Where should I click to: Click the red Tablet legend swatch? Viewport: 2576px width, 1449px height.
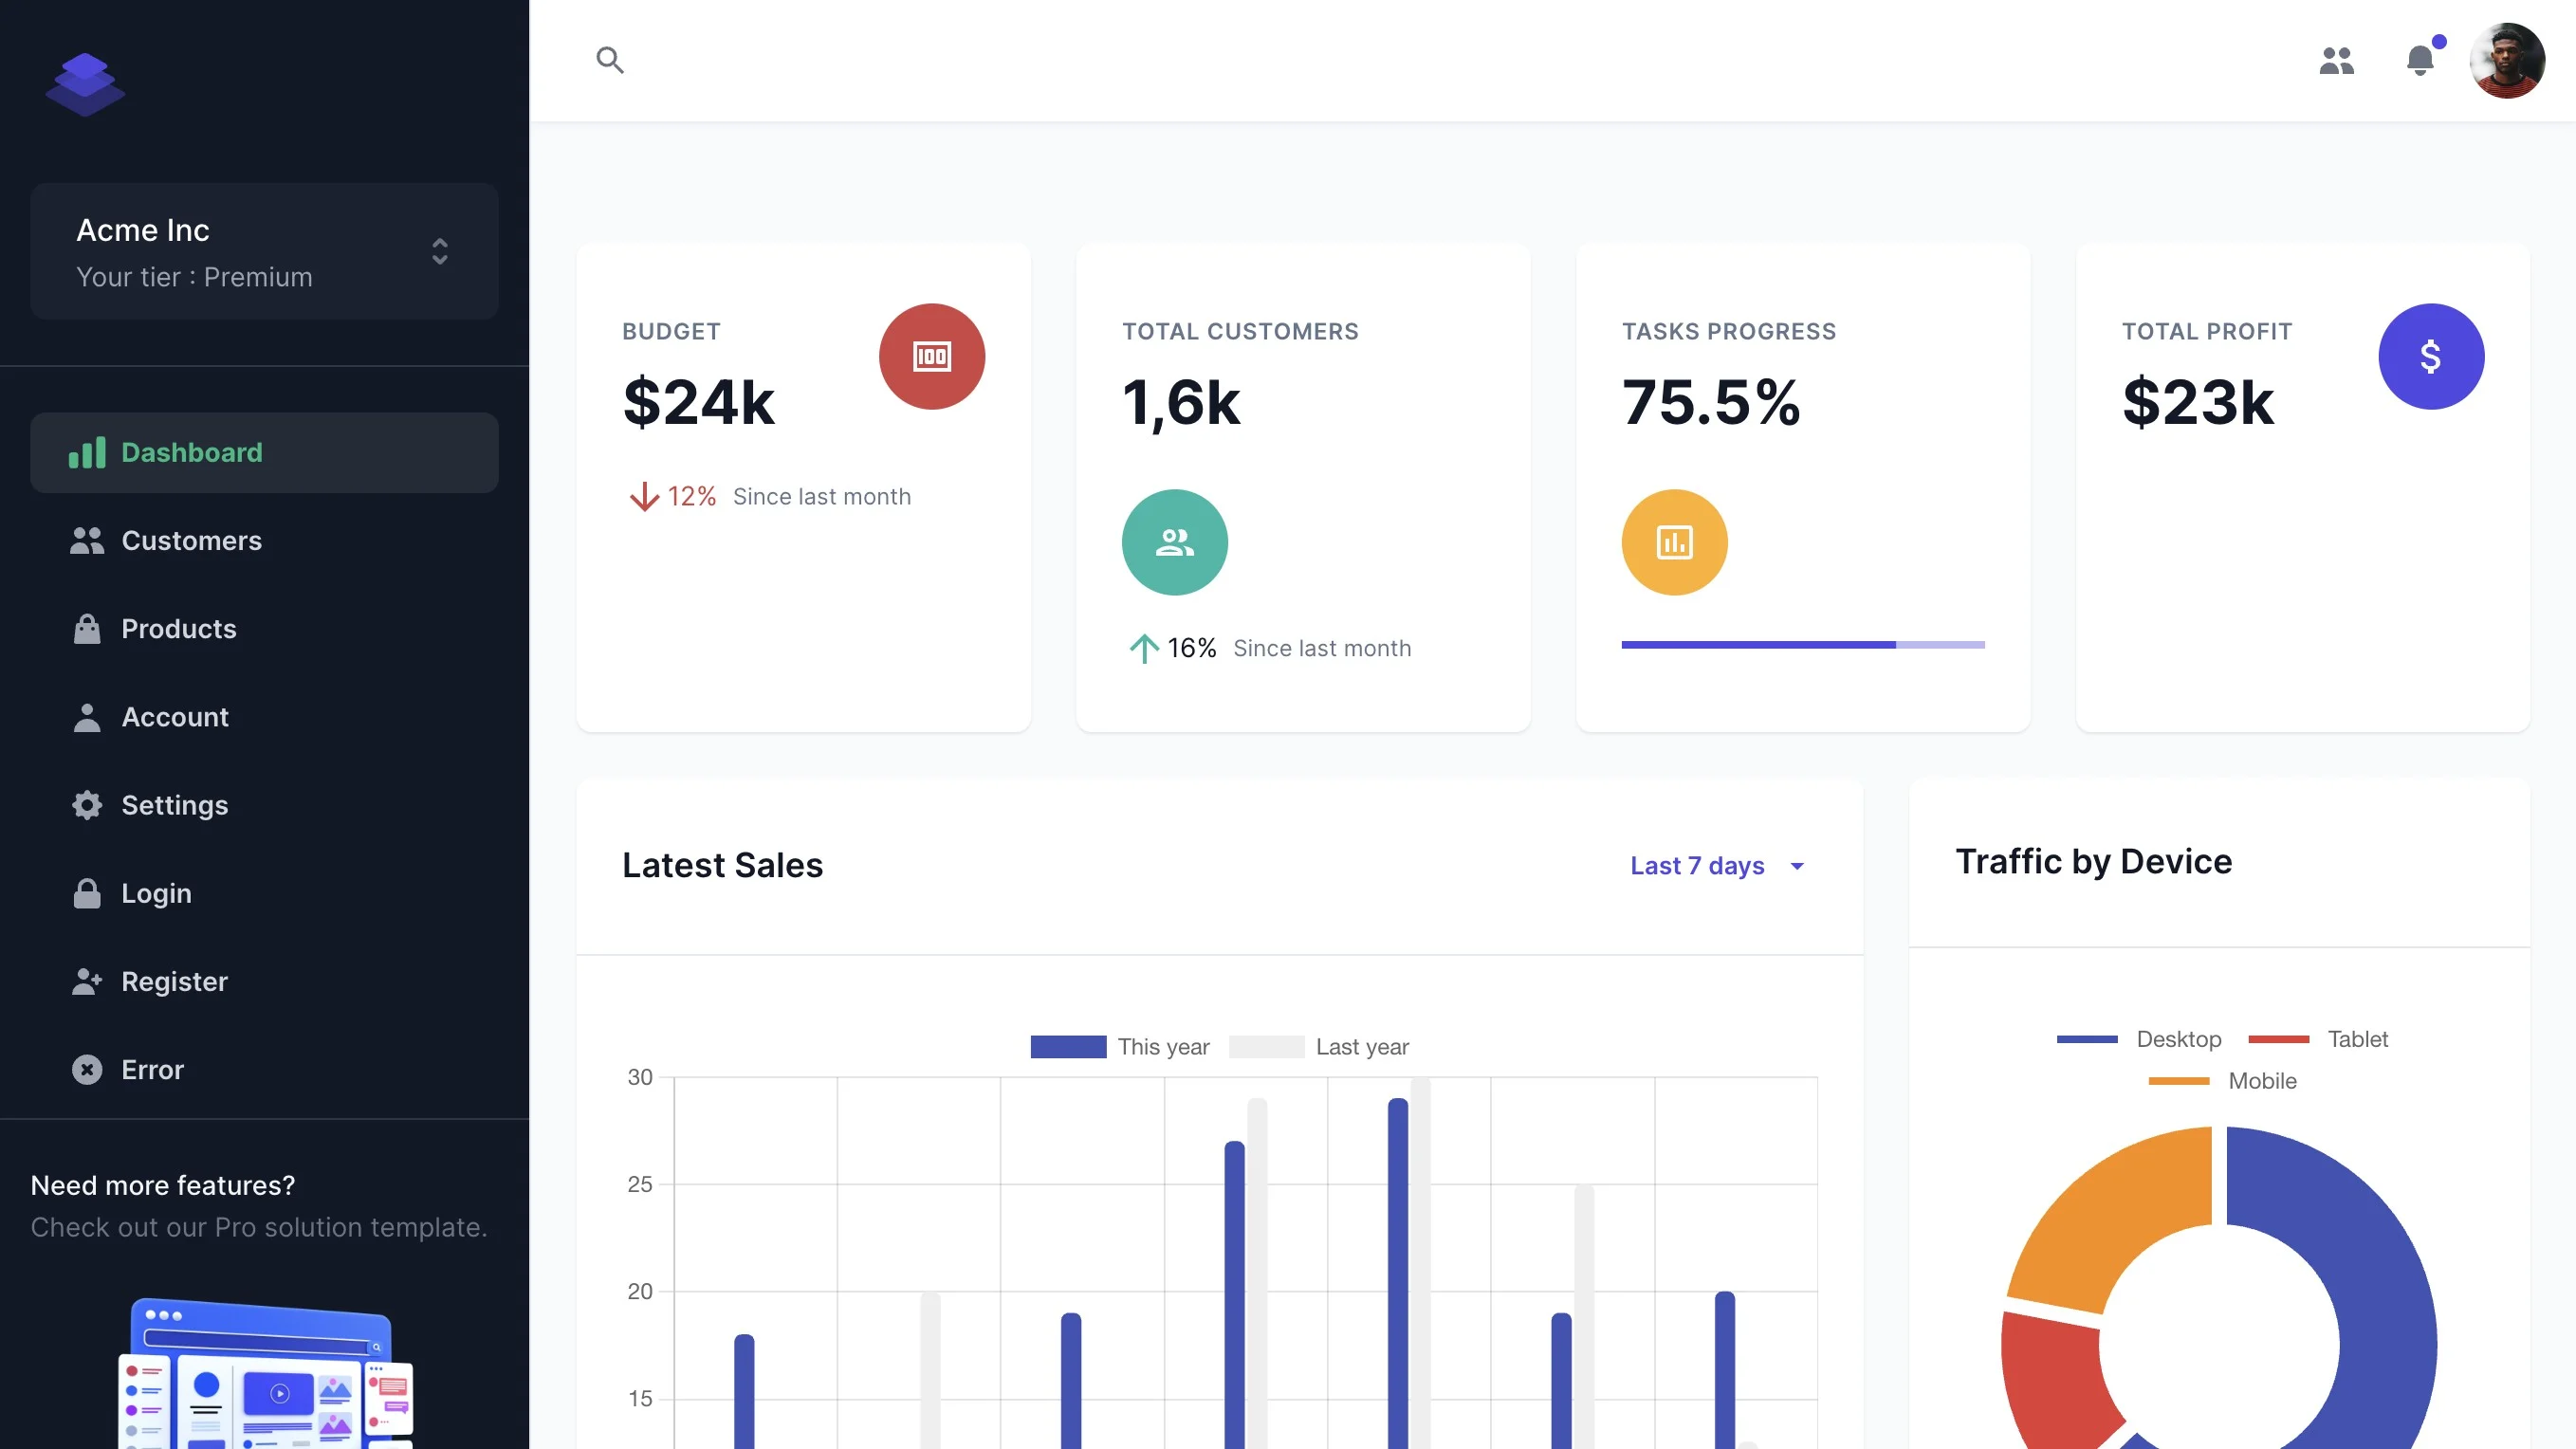[x=2278, y=1039]
